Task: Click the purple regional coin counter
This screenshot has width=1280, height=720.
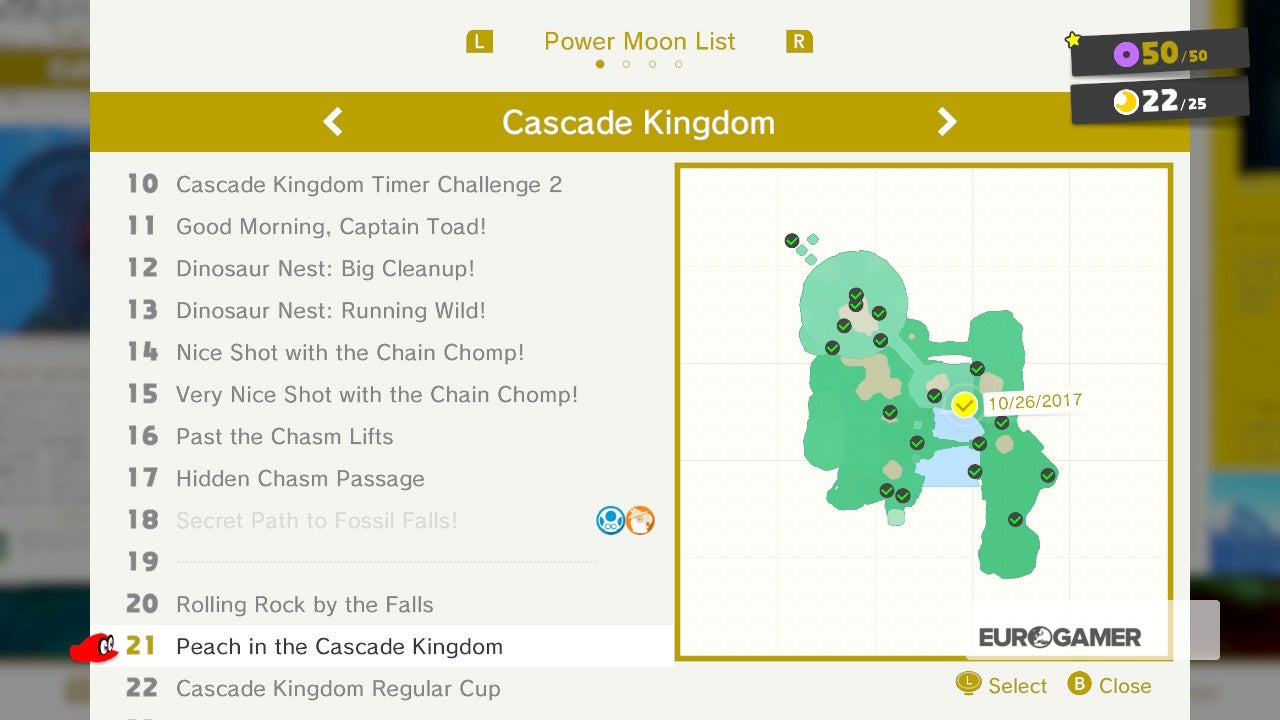Action: coord(1160,53)
